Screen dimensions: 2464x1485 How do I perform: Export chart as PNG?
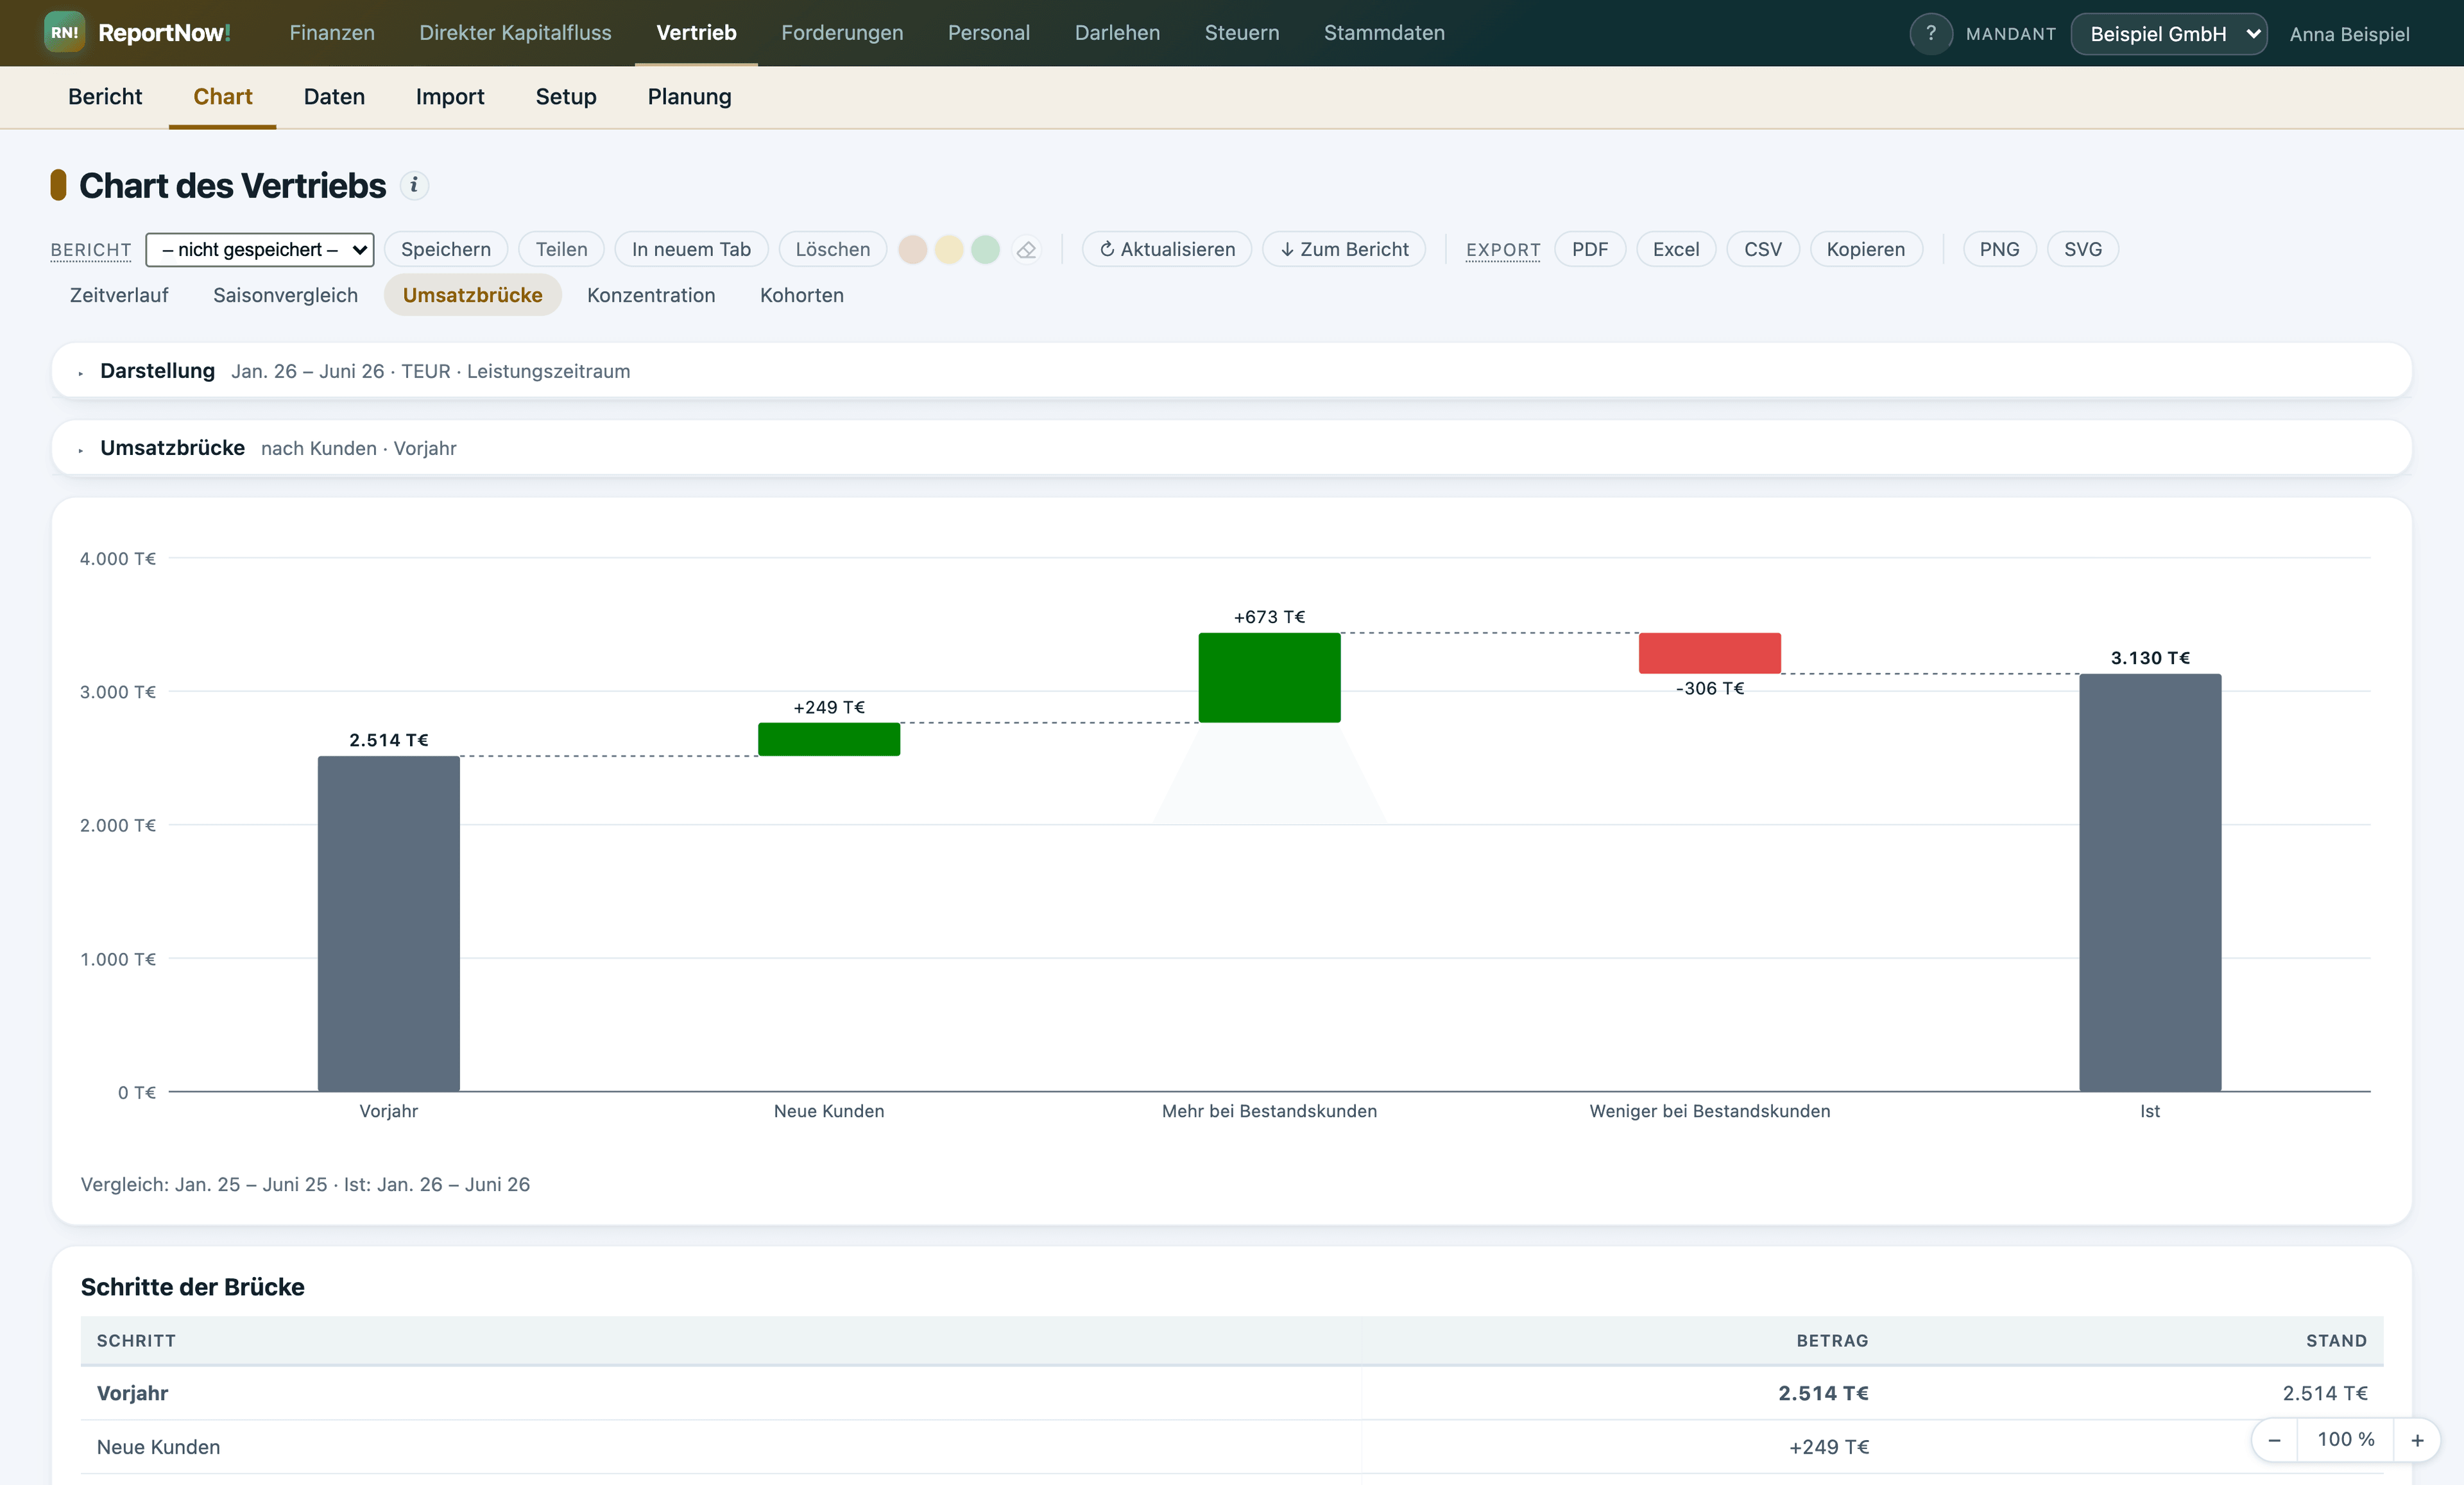tap(1999, 249)
